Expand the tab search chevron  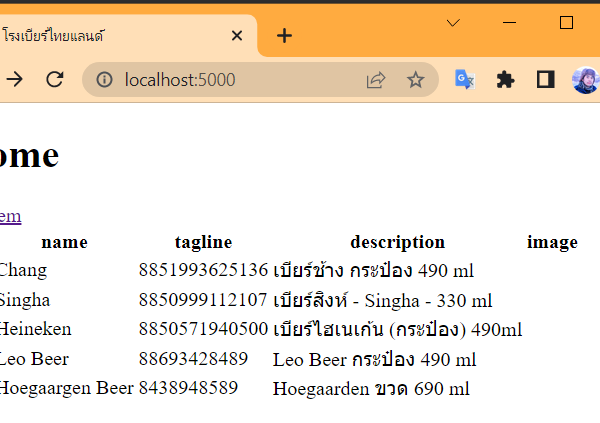click(453, 22)
